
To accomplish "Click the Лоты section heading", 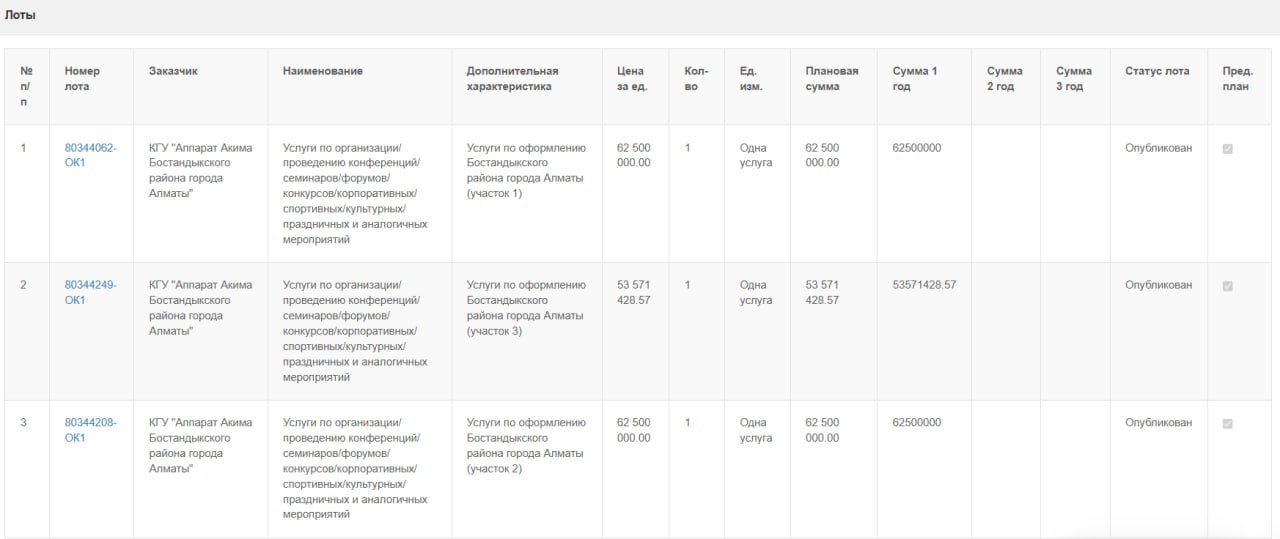I will [x=19, y=16].
